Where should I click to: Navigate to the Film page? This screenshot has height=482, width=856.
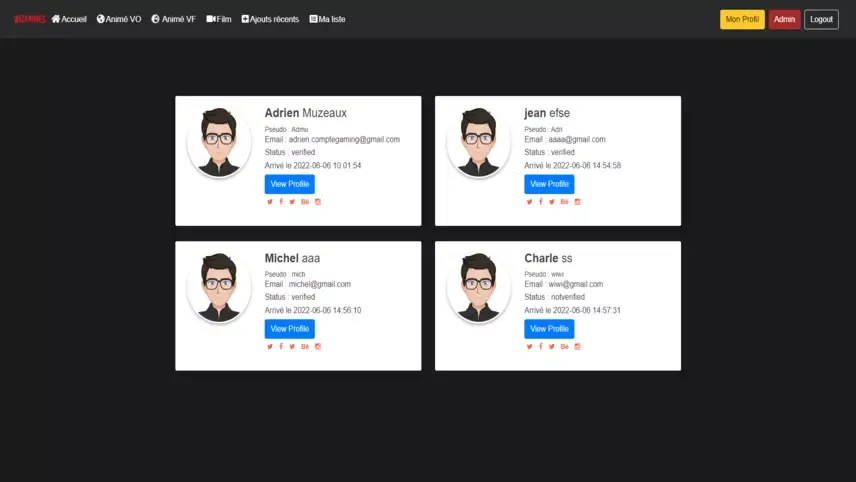point(219,19)
